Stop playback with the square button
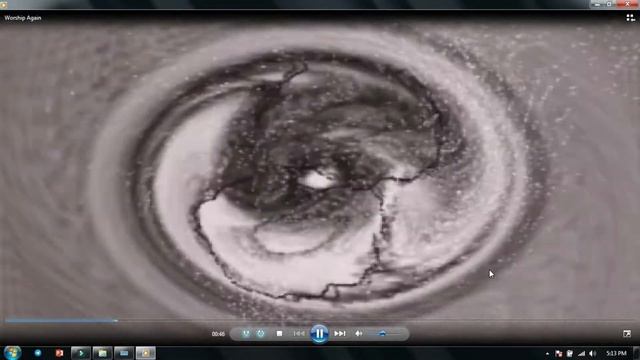Screen dimensions: 640x360 279,333
